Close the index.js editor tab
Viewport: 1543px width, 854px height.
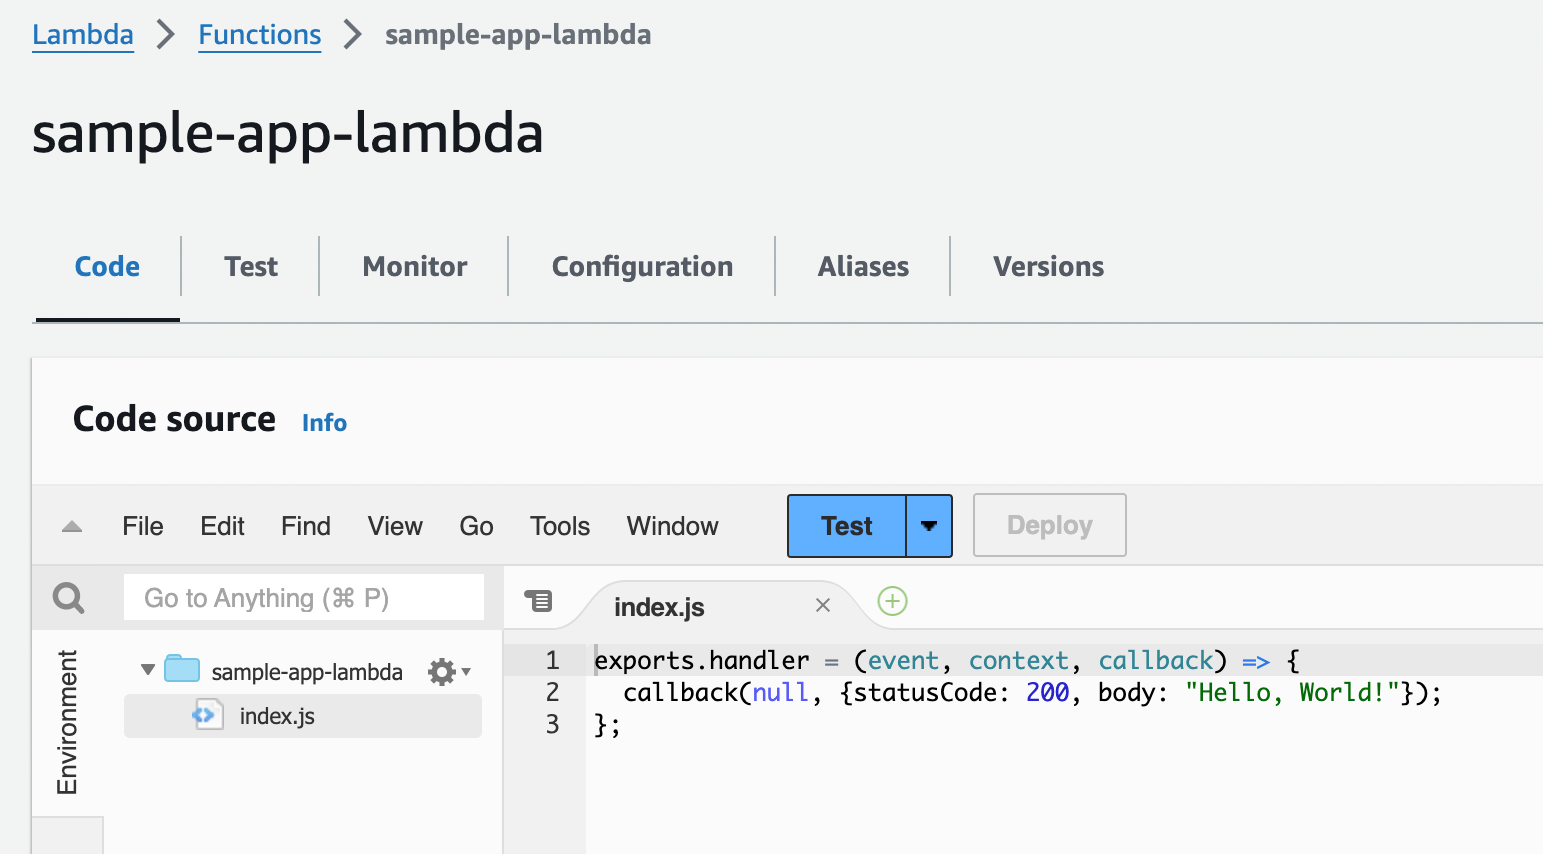(823, 605)
